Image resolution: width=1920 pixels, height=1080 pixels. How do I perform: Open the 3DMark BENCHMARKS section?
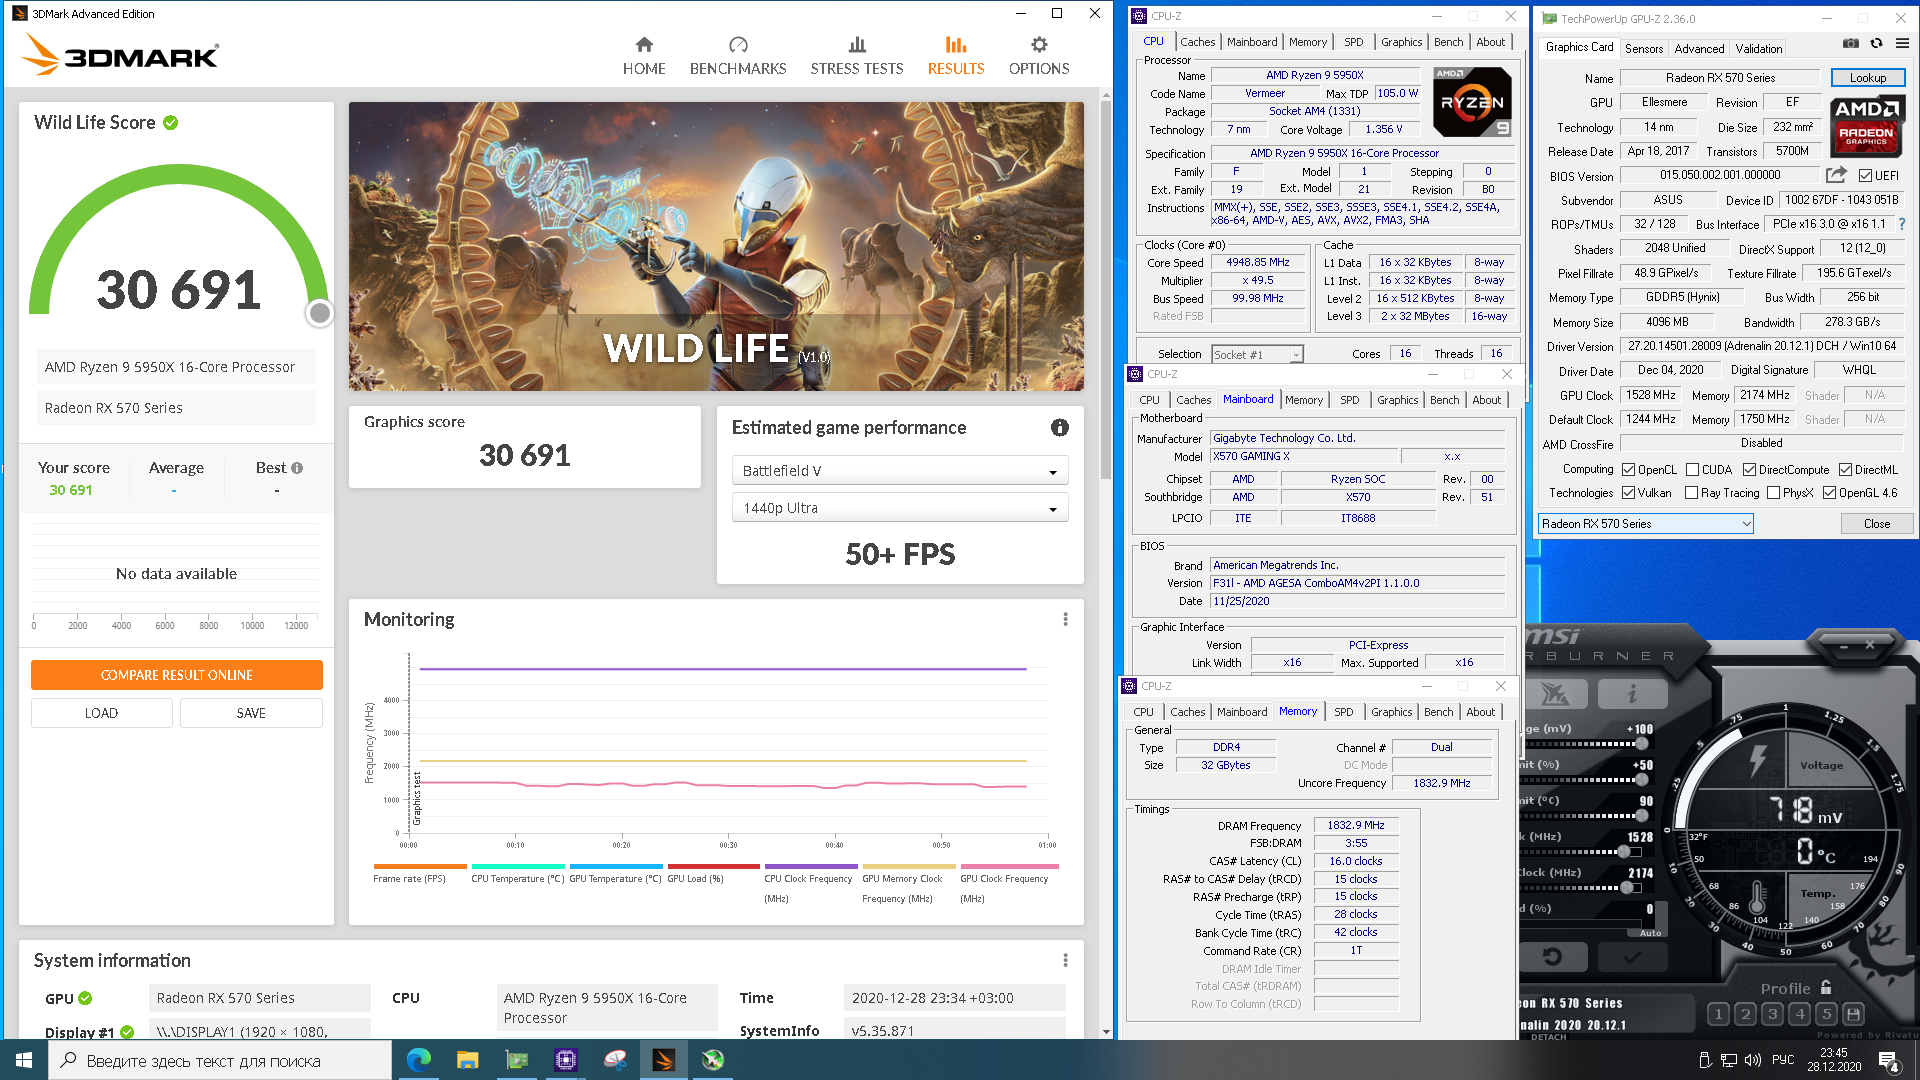click(x=738, y=56)
